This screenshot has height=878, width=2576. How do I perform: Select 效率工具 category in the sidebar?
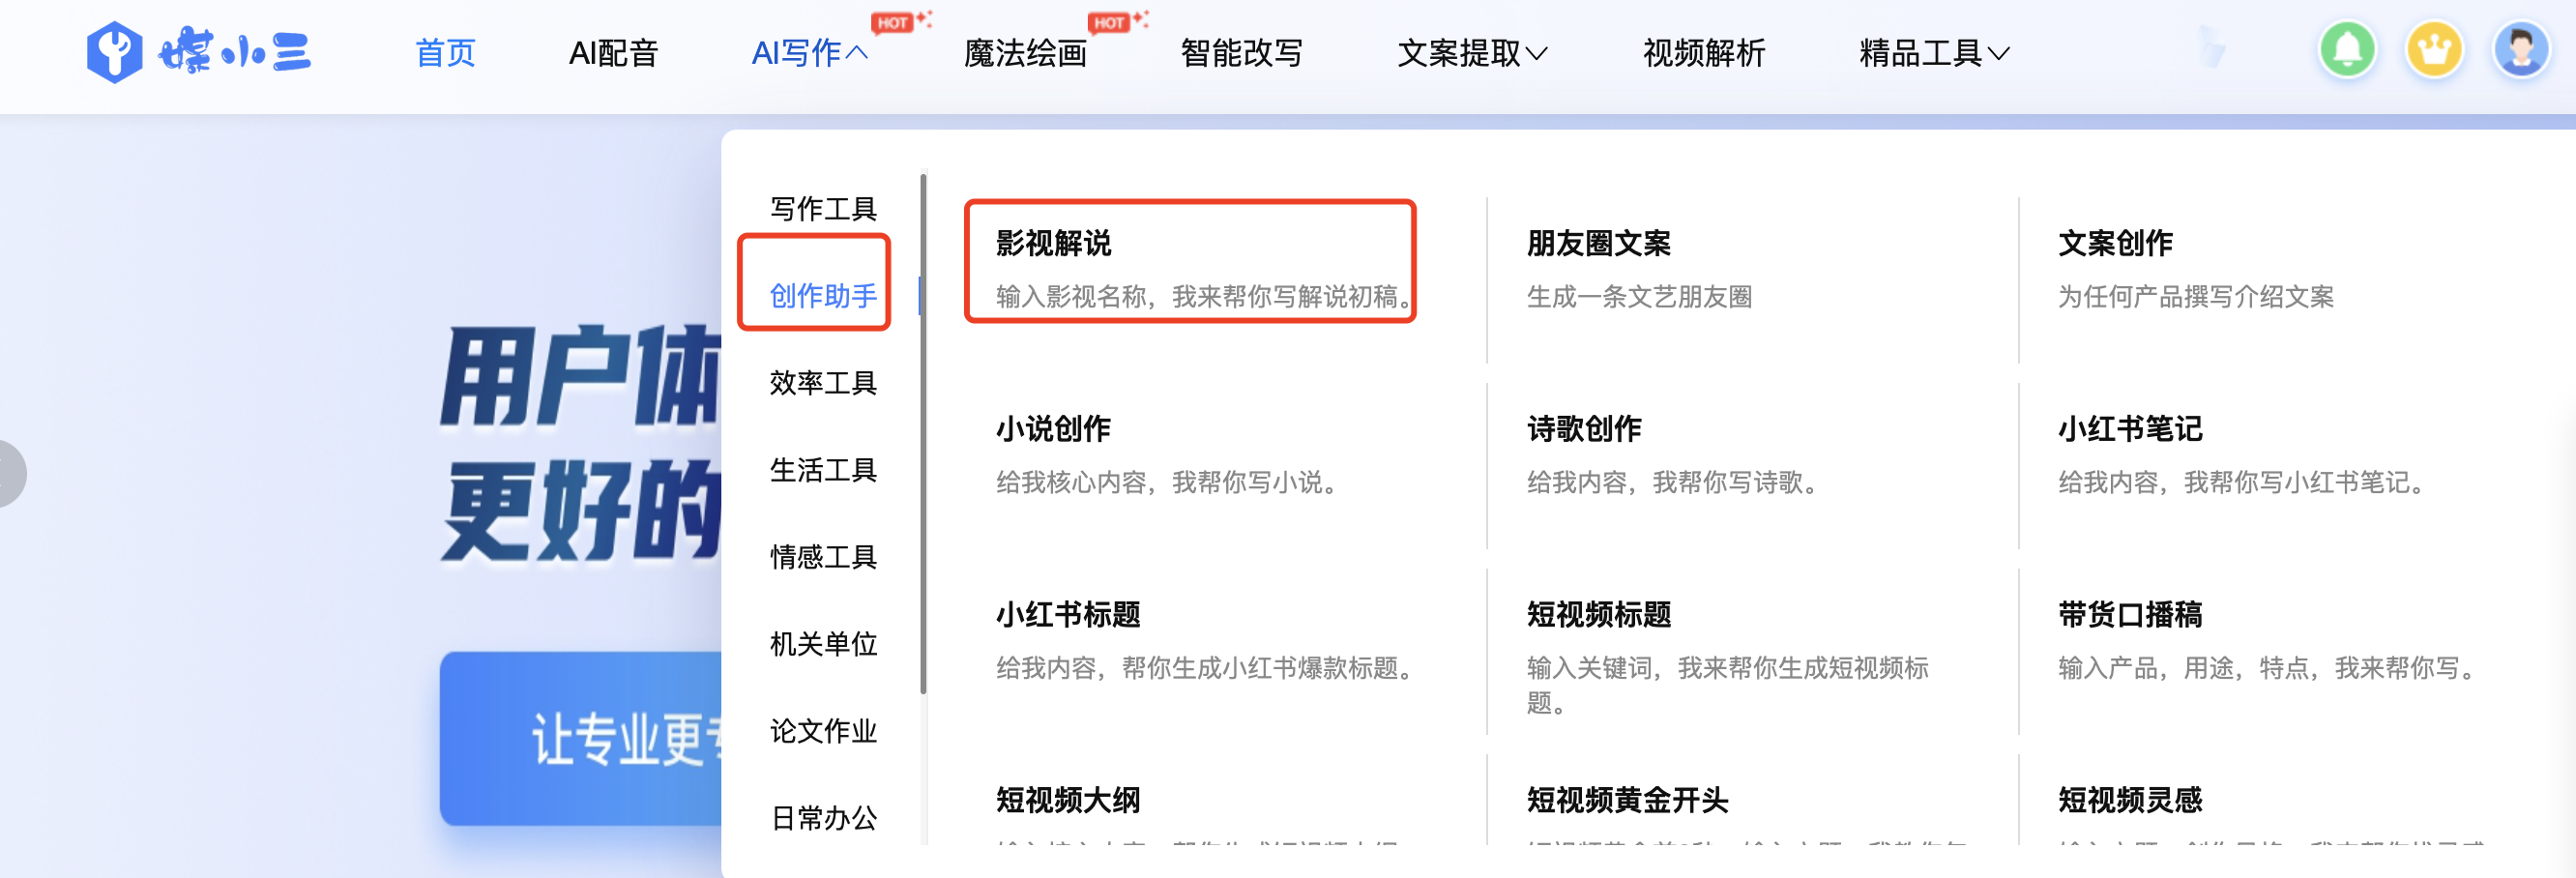coord(823,382)
